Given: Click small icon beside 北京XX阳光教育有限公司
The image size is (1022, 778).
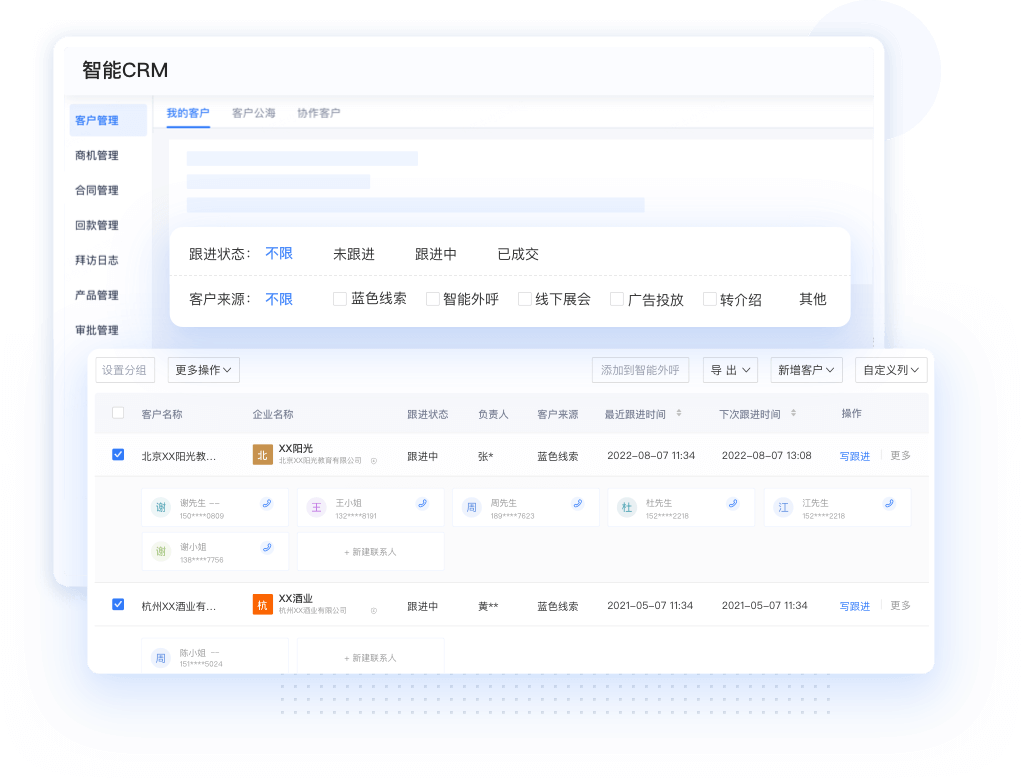Looking at the screenshot, I should tap(374, 461).
